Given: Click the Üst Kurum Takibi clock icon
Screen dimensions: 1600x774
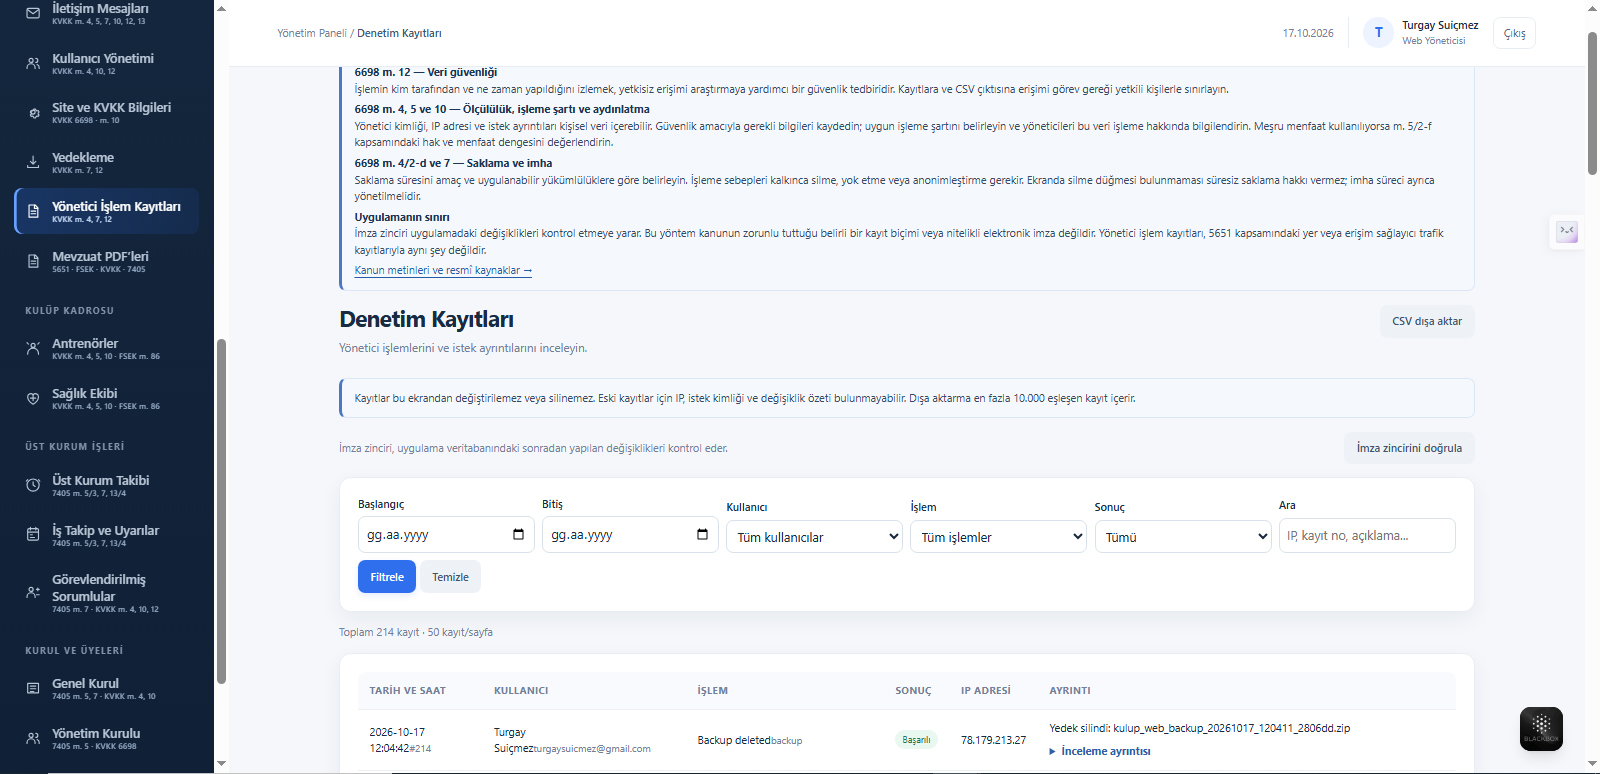Looking at the screenshot, I should point(33,486).
